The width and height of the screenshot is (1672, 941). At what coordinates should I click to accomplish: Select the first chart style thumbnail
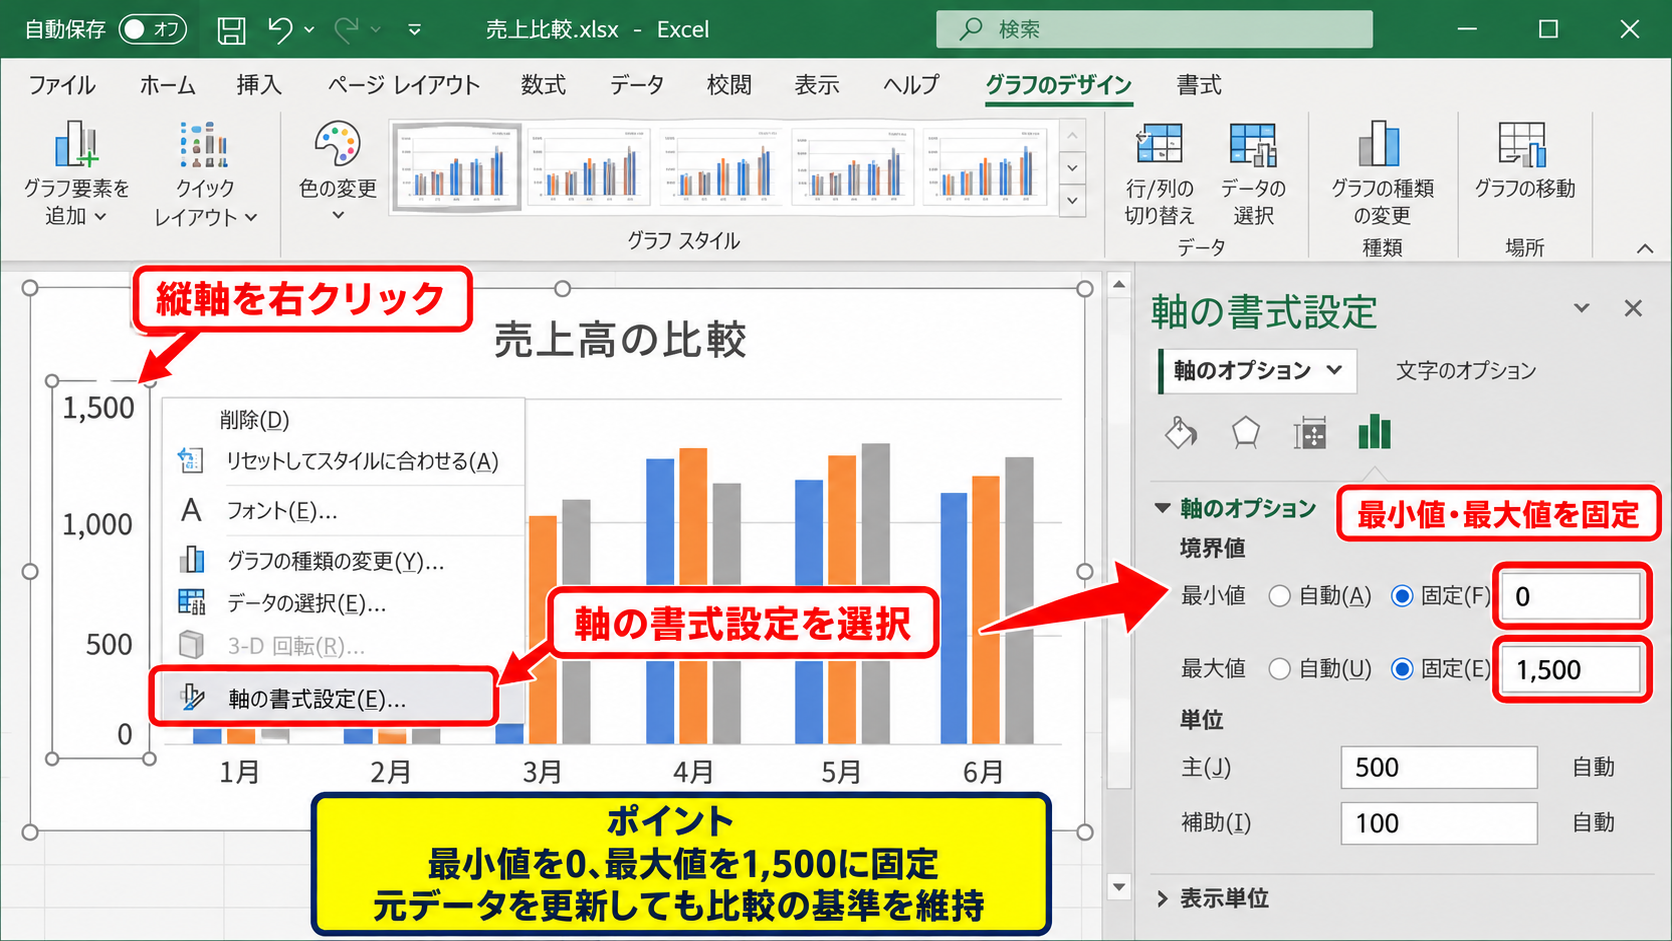[x=456, y=166]
